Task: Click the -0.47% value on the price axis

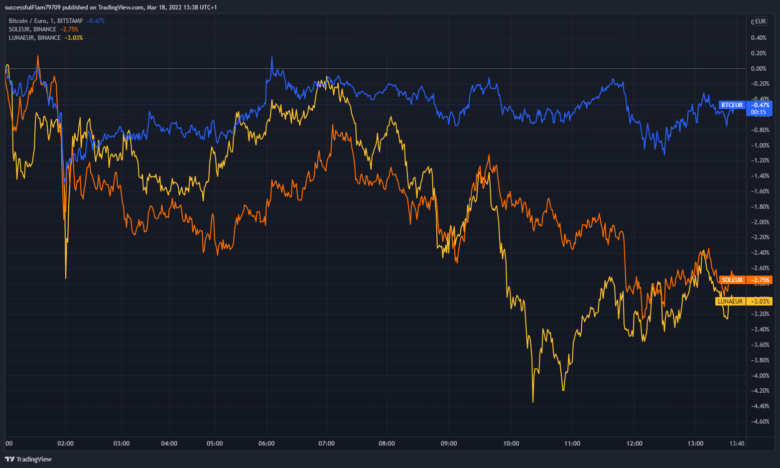Action: [760, 105]
